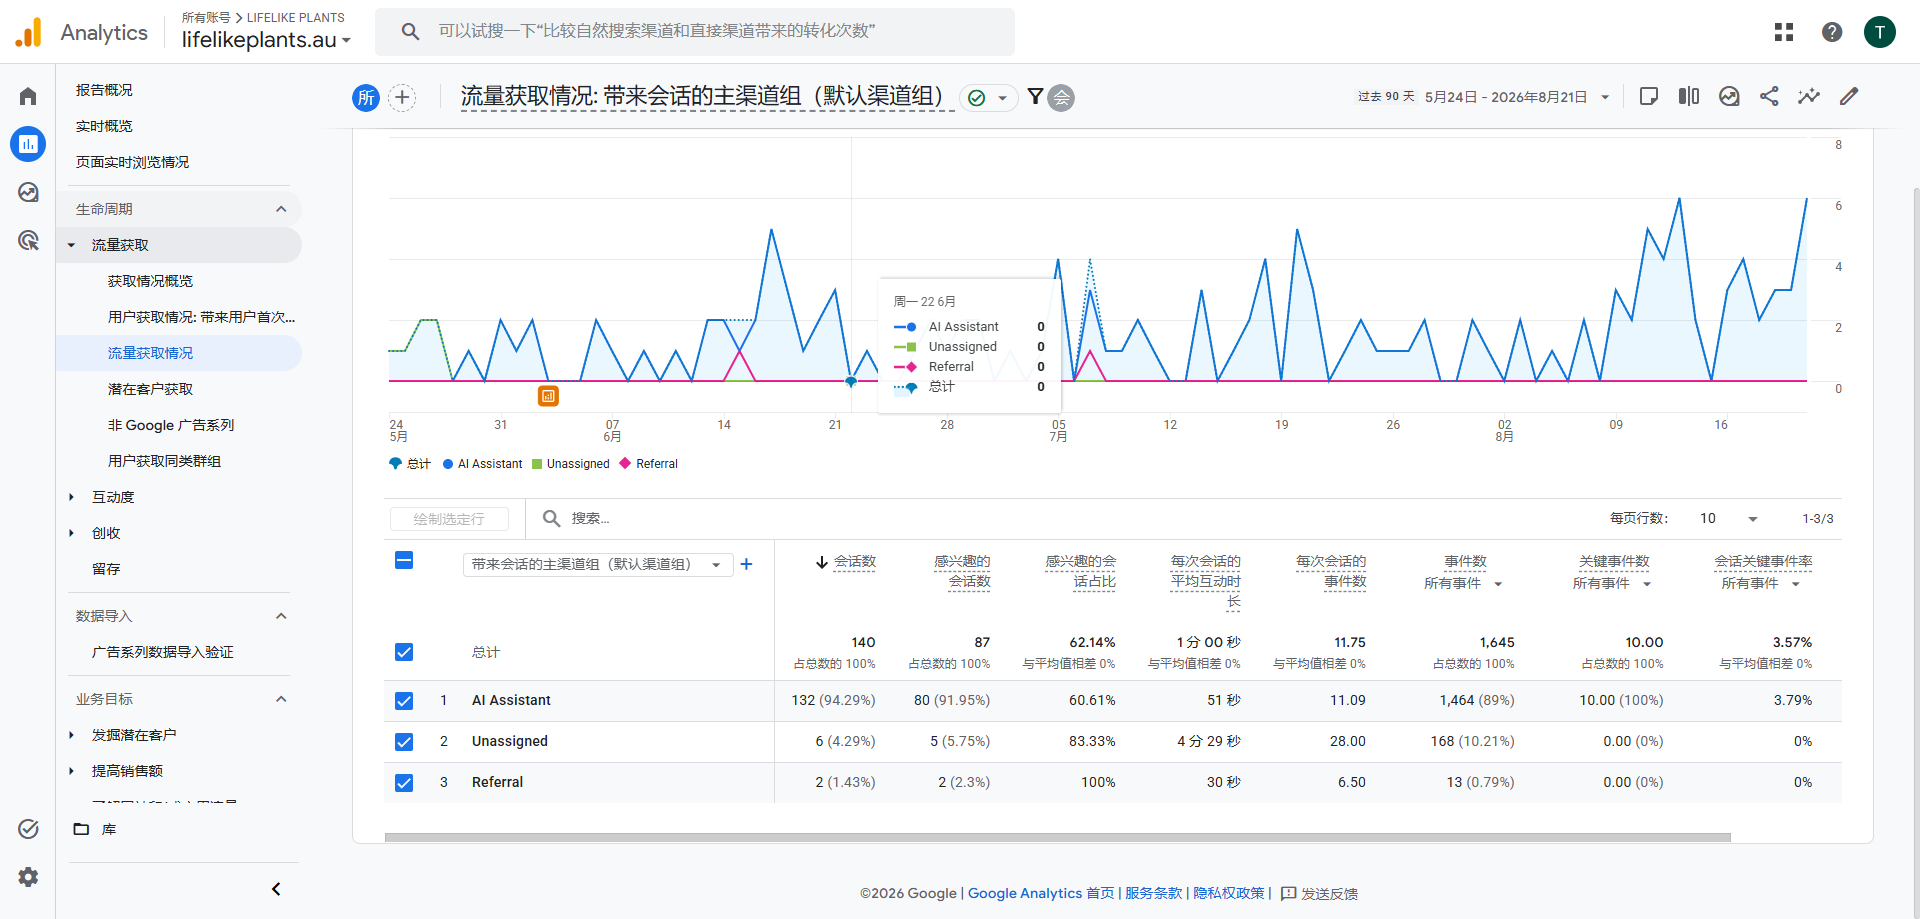Click the horizontal scrollbar below the table
This screenshot has height=919, width=1920.
click(x=1057, y=837)
